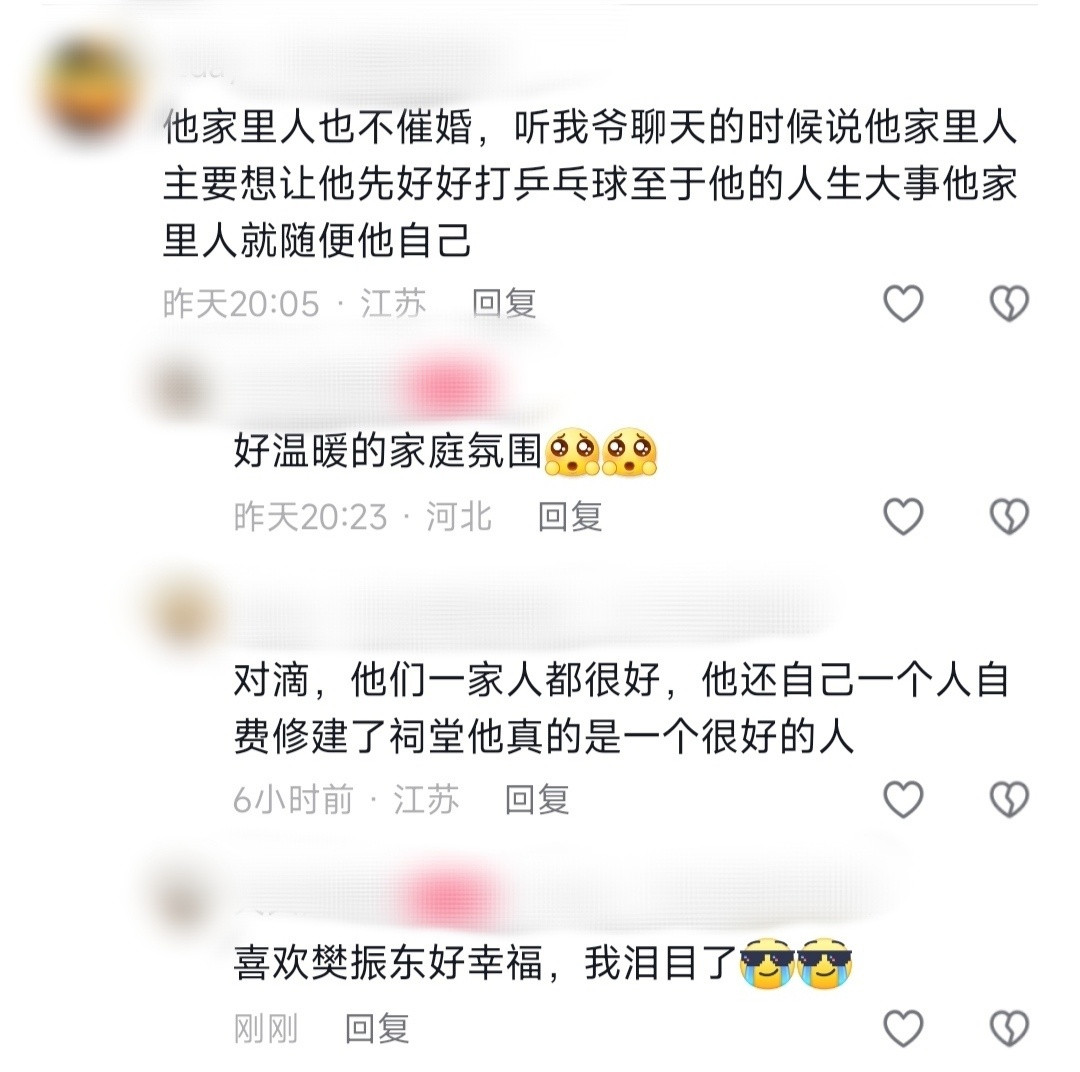Image resolution: width=1080 pixels, height=1072 pixels.
Task: Open avatar of the 河北 replier
Action: click(180, 388)
